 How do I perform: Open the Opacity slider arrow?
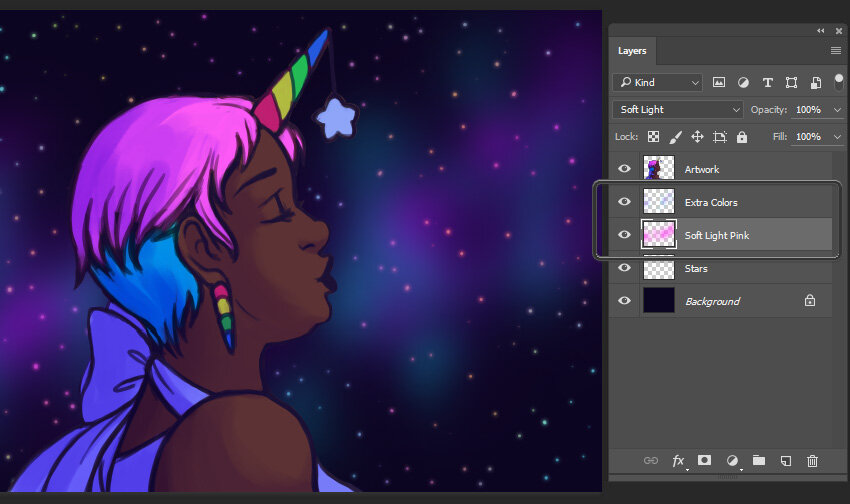[837, 109]
